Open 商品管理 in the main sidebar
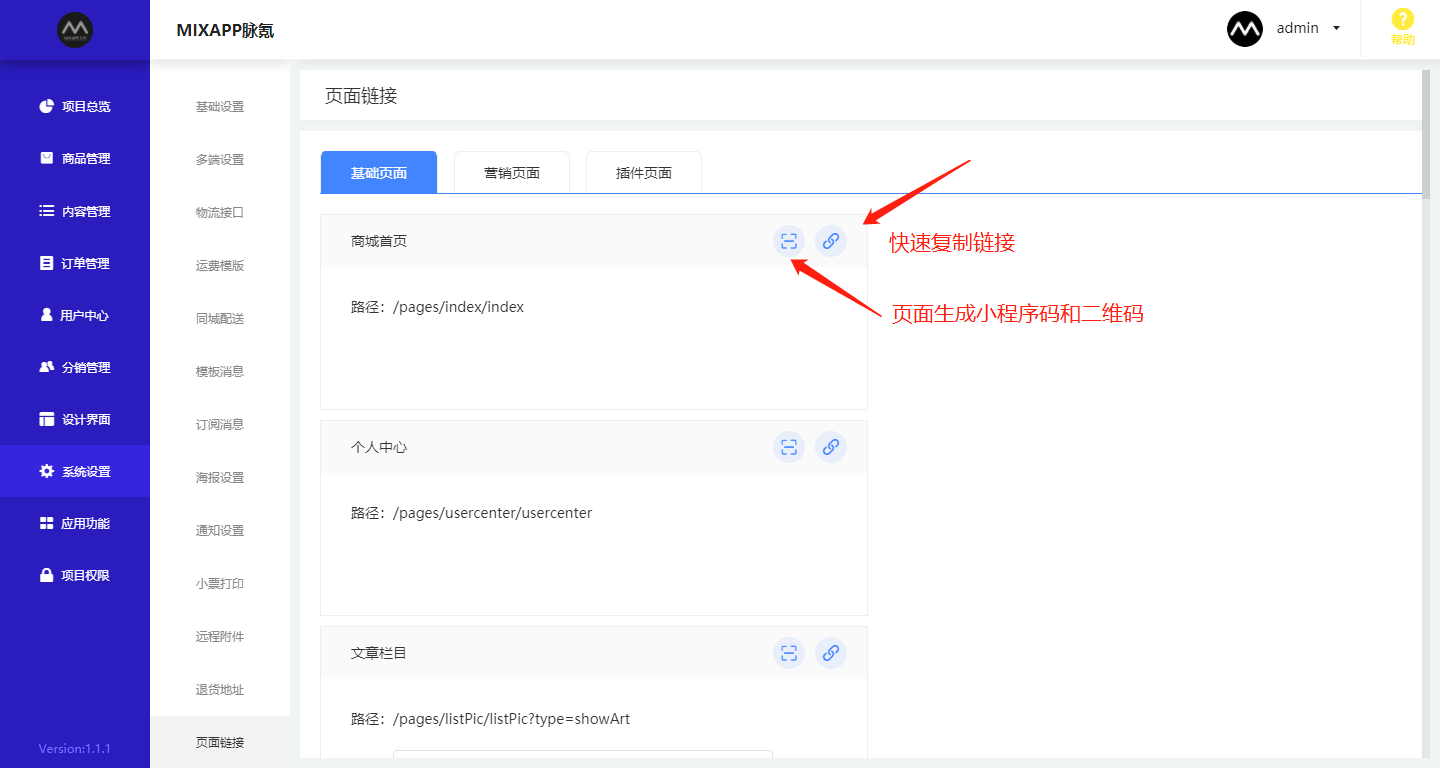Image resolution: width=1440 pixels, height=768 pixels. pos(75,158)
